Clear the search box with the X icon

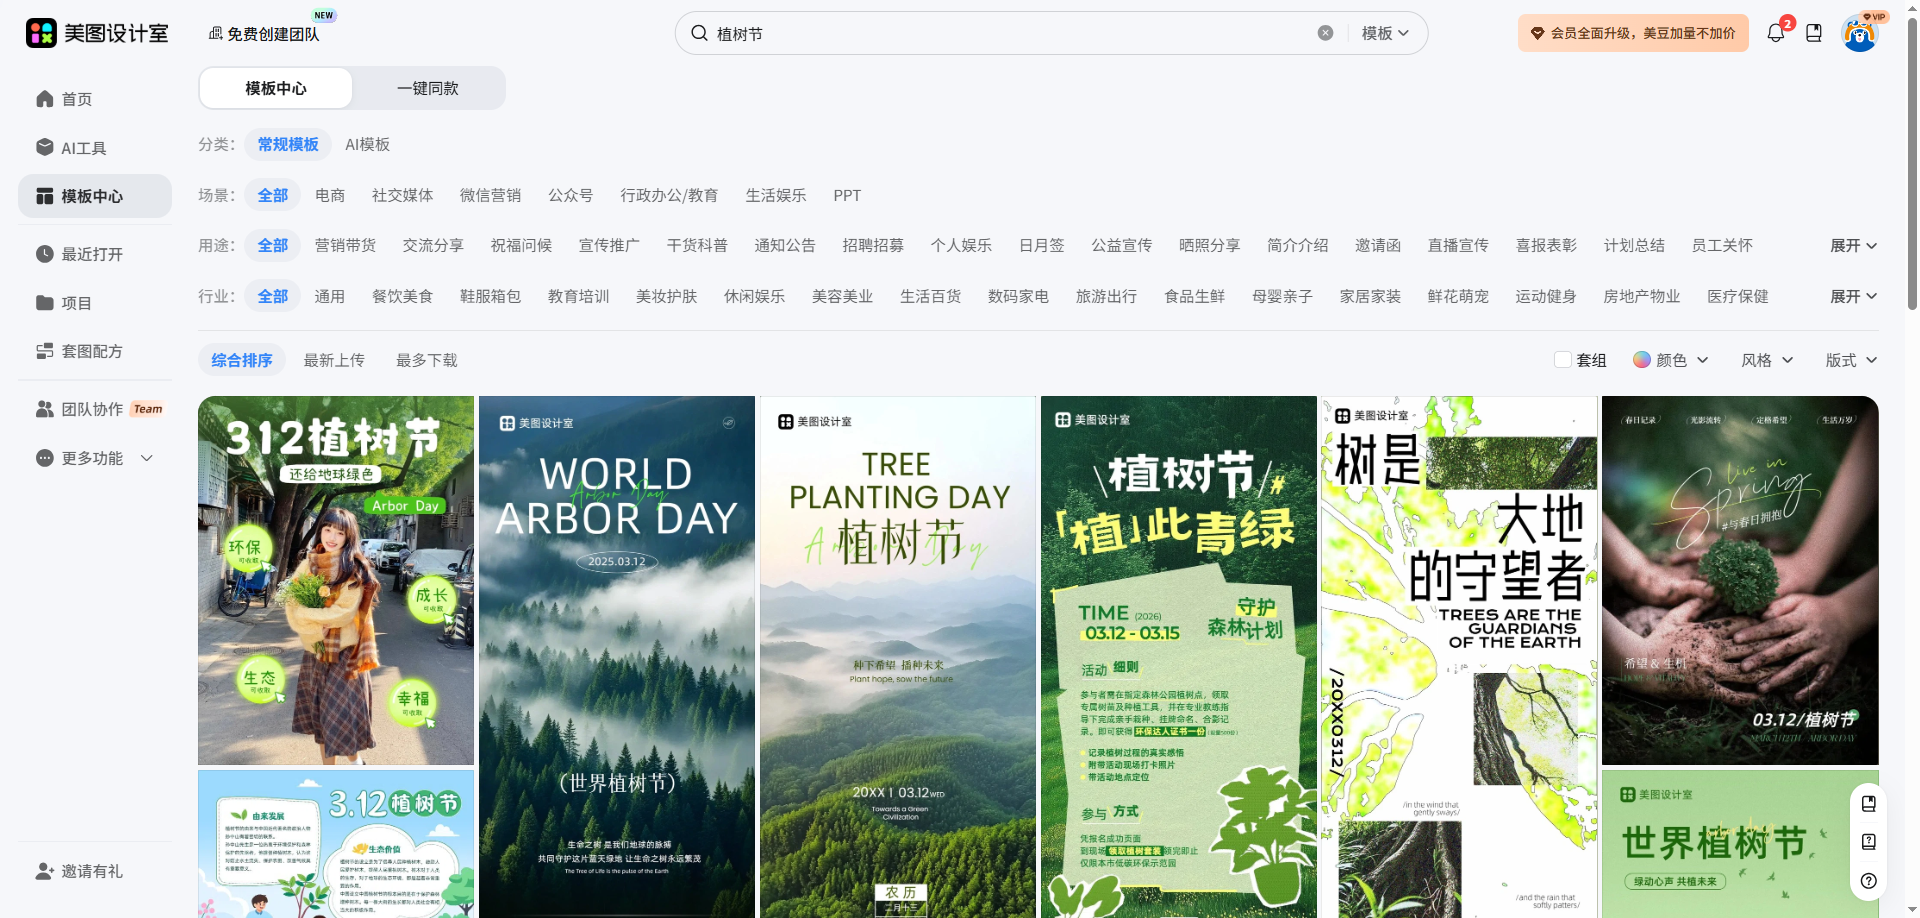click(1325, 33)
